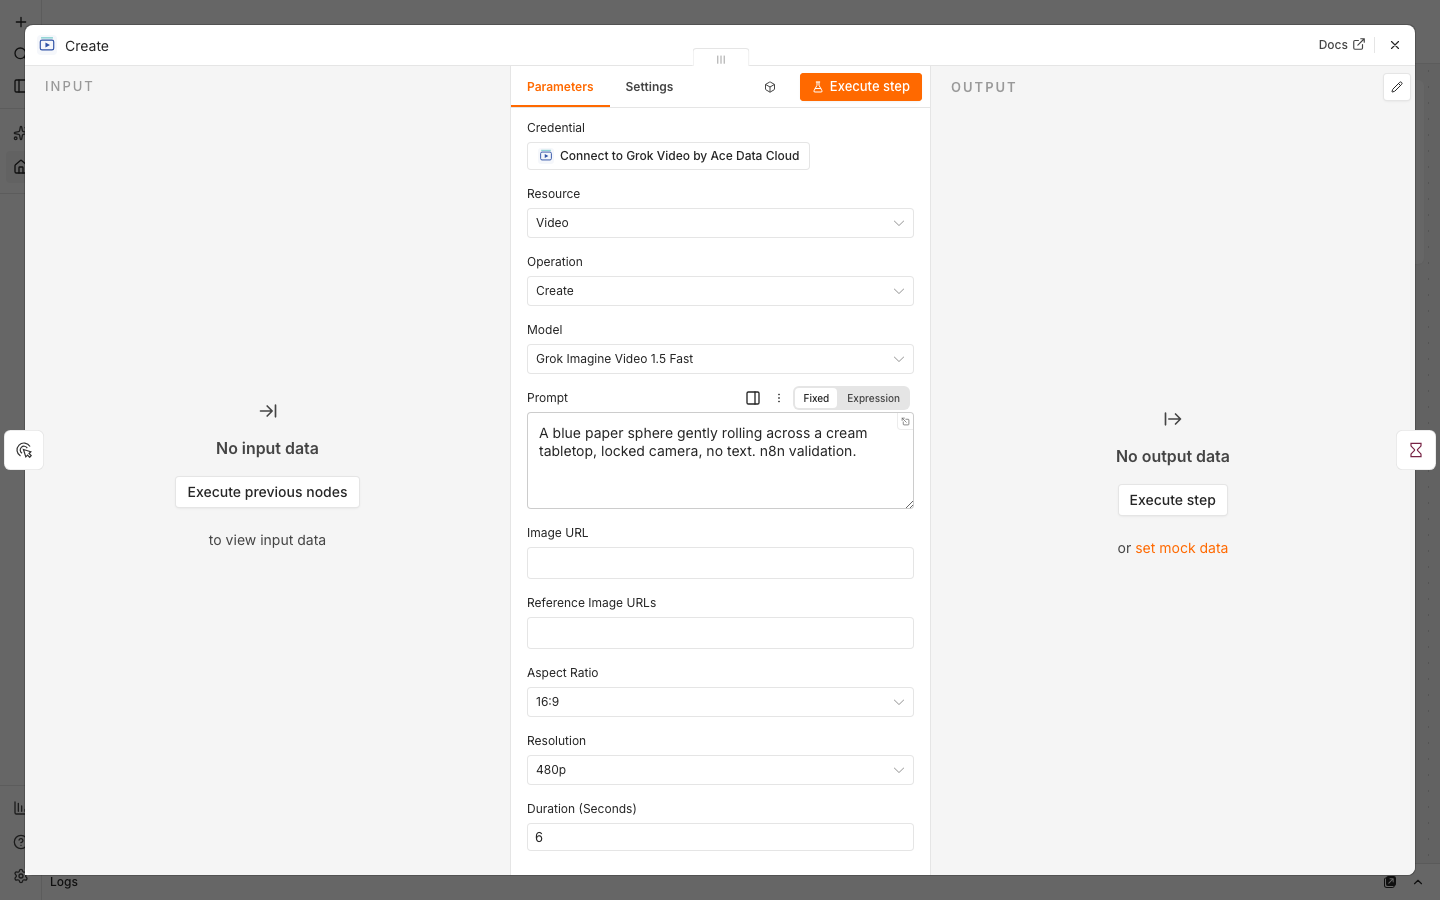Viewport: 1440px width, 900px height.
Task: Click the settings gear in left sidebar
Action: tap(20, 876)
